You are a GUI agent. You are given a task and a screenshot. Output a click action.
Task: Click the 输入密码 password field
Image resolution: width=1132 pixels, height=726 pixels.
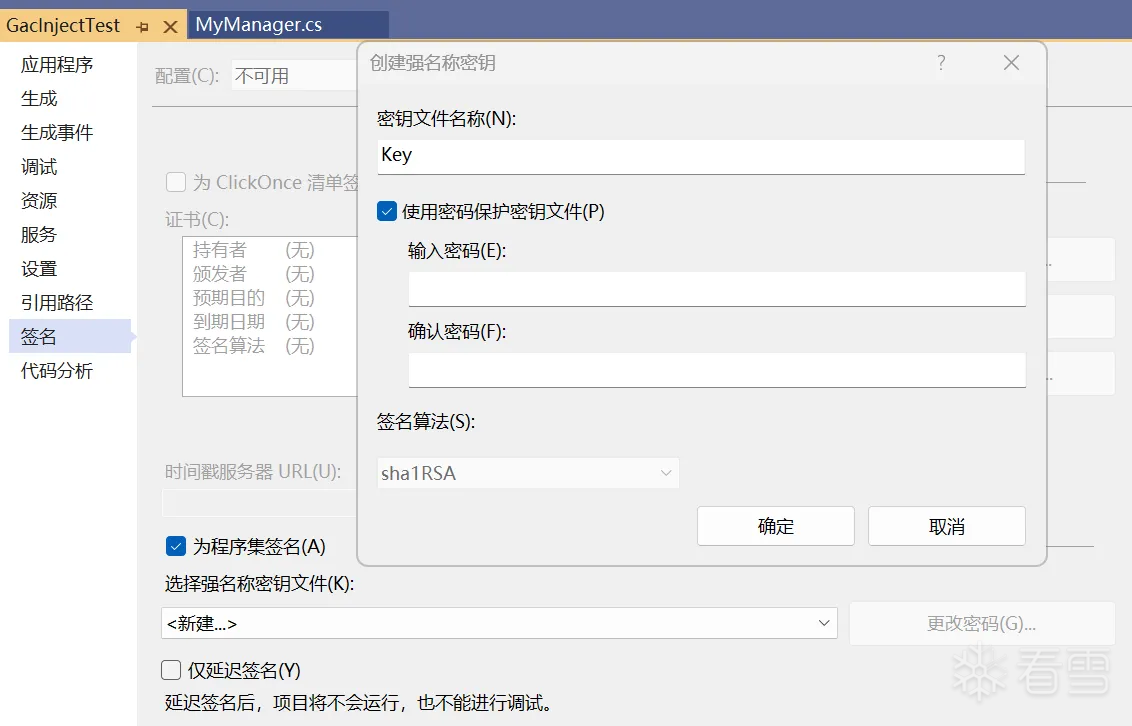point(716,288)
